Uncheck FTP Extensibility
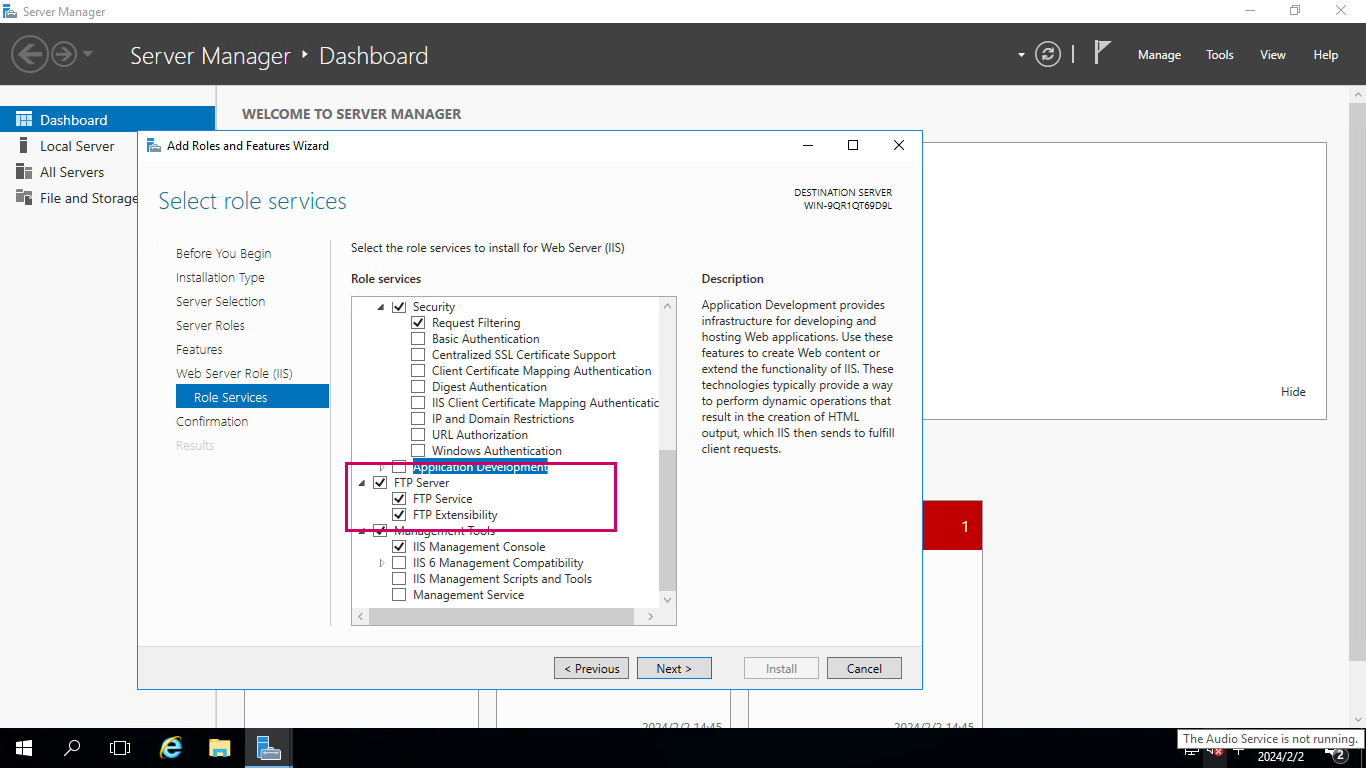This screenshot has height=768, width=1366. tap(399, 515)
